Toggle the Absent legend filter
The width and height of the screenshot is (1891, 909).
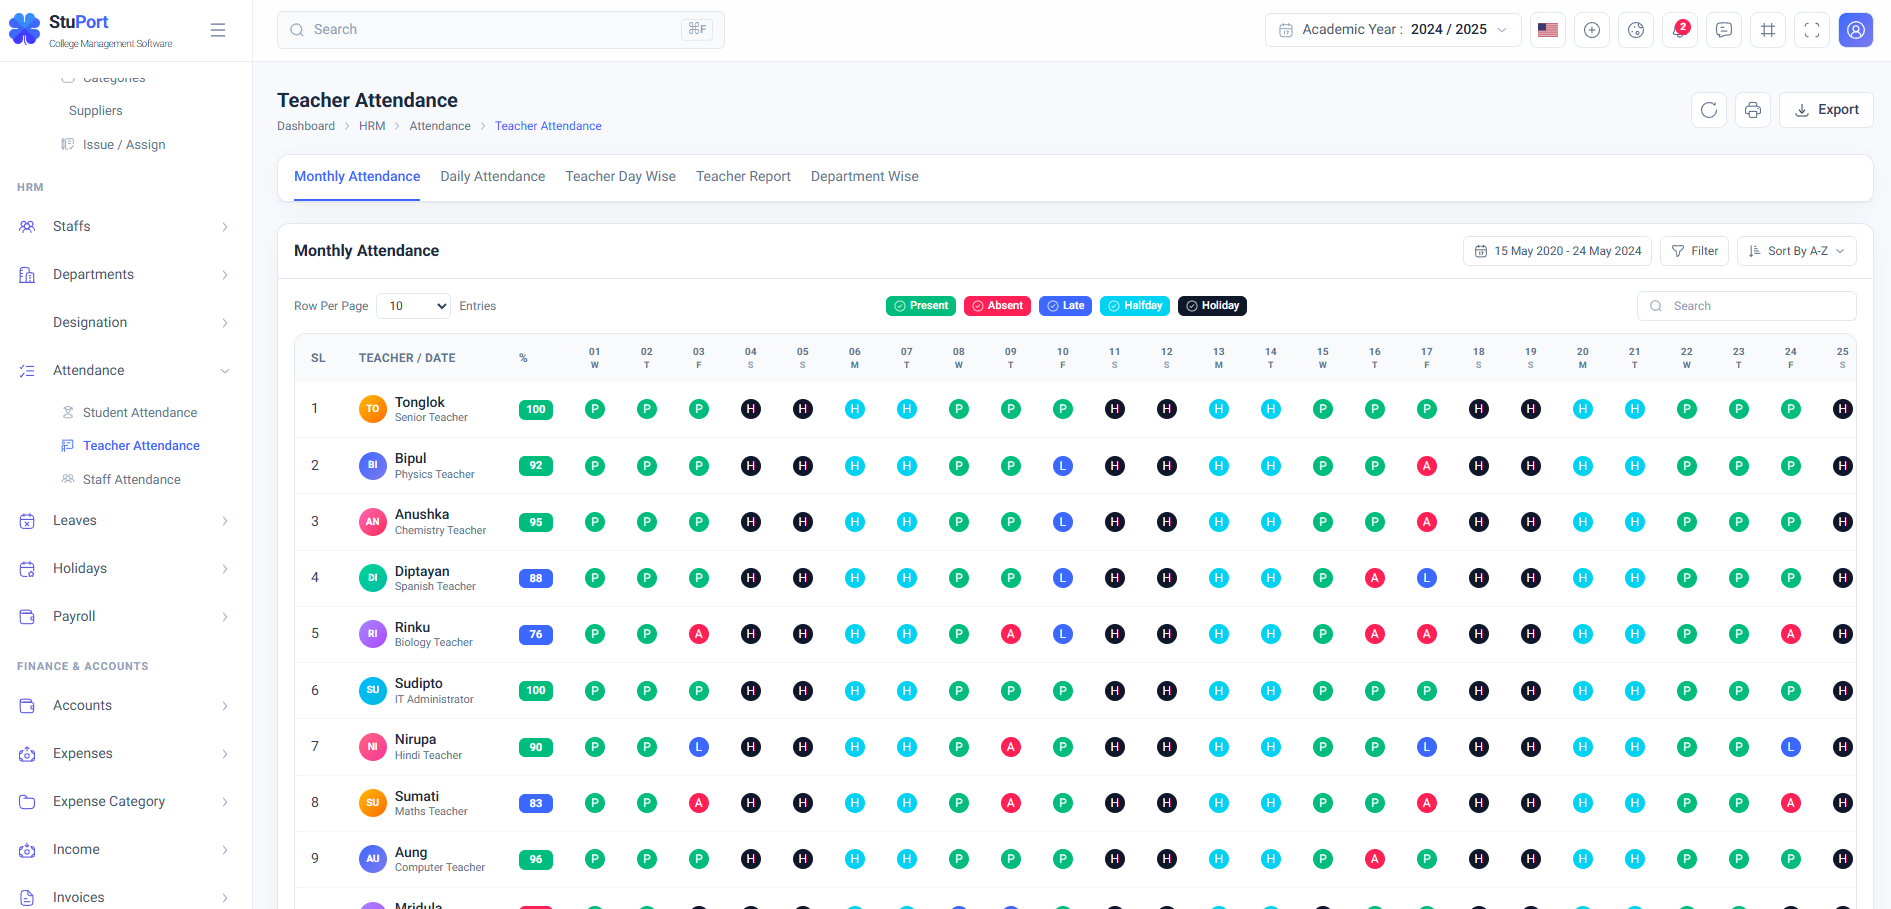click(998, 306)
